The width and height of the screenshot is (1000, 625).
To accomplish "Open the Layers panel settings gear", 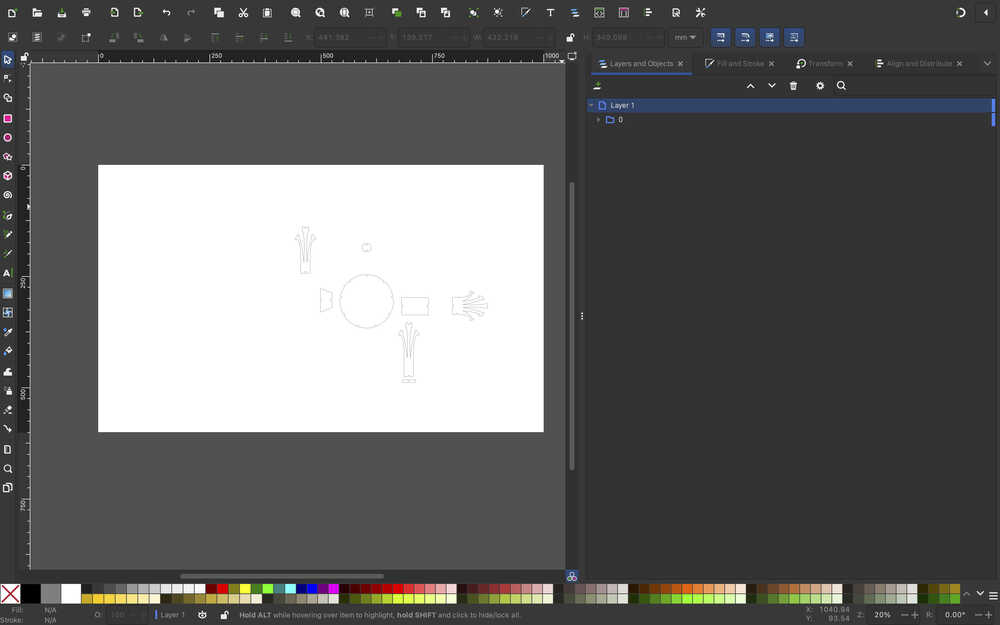I will click(820, 85).
